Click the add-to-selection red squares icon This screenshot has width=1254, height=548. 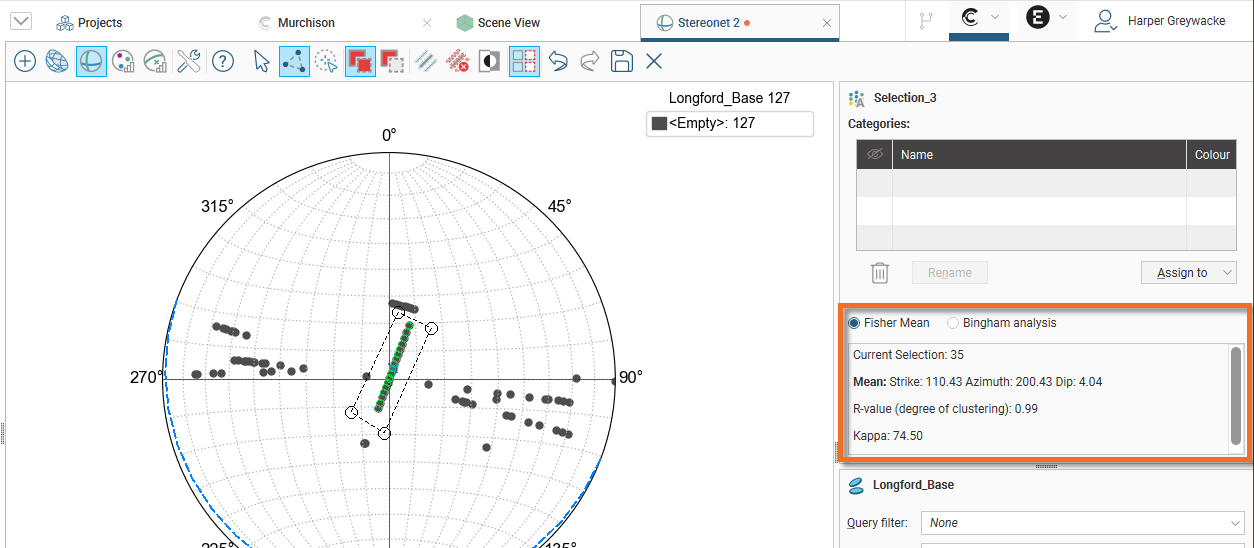[360, 62]
